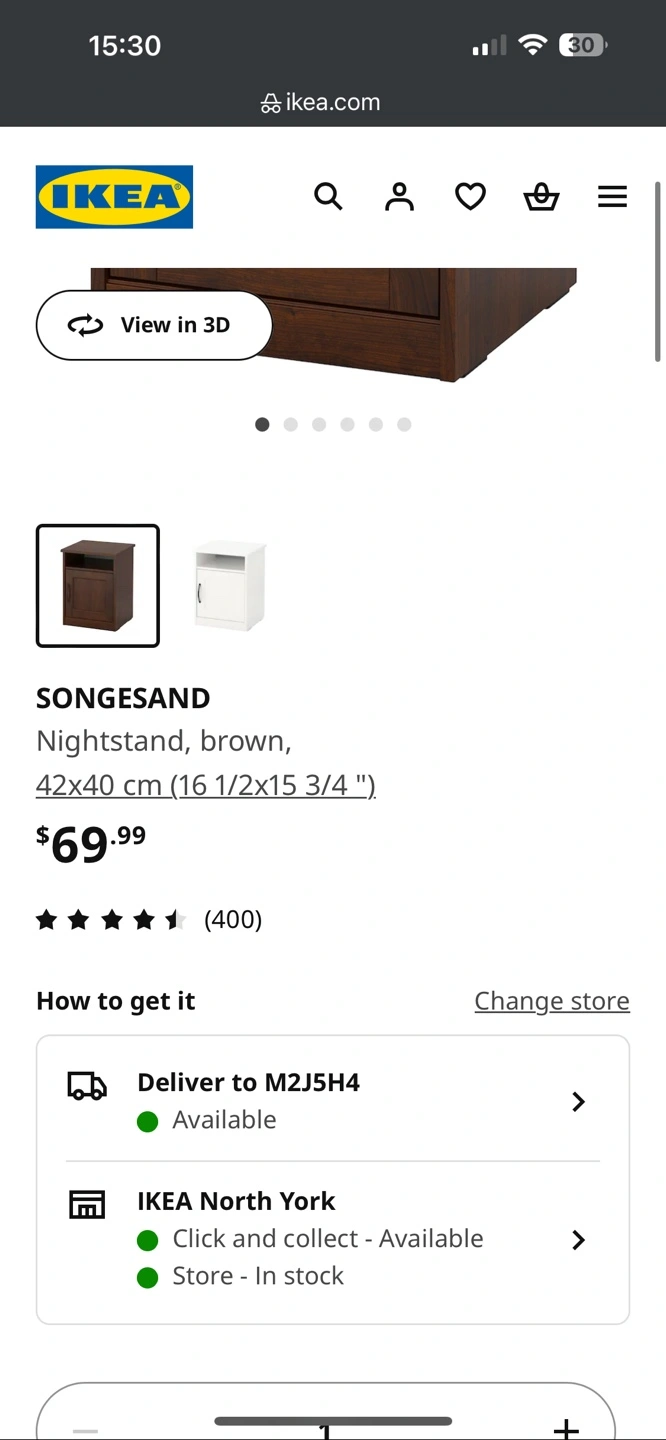Open the user account profile icon
The image size is (666, 1440).
tap(399, 196)
